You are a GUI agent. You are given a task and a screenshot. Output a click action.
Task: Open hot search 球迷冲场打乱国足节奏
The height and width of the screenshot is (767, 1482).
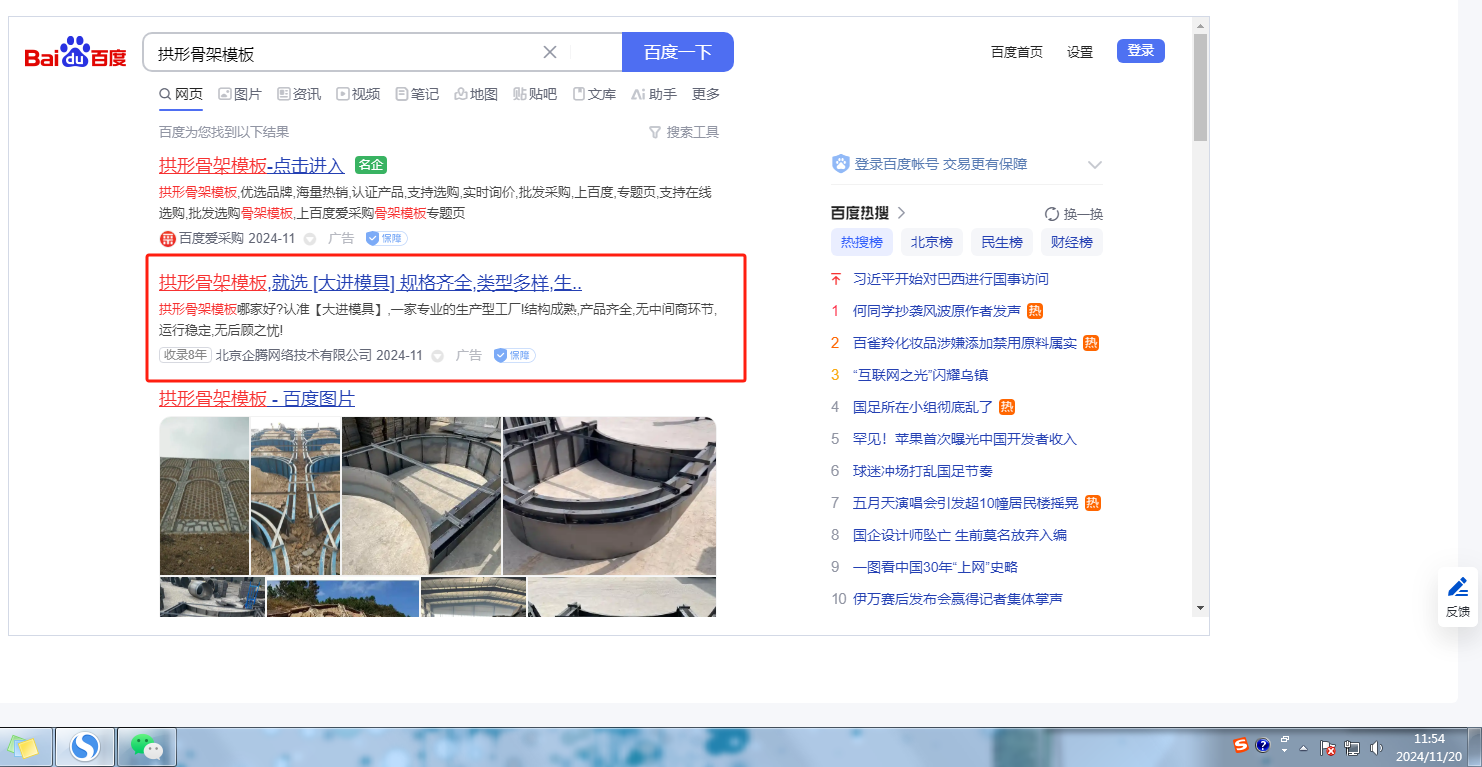tap(923, 471)
